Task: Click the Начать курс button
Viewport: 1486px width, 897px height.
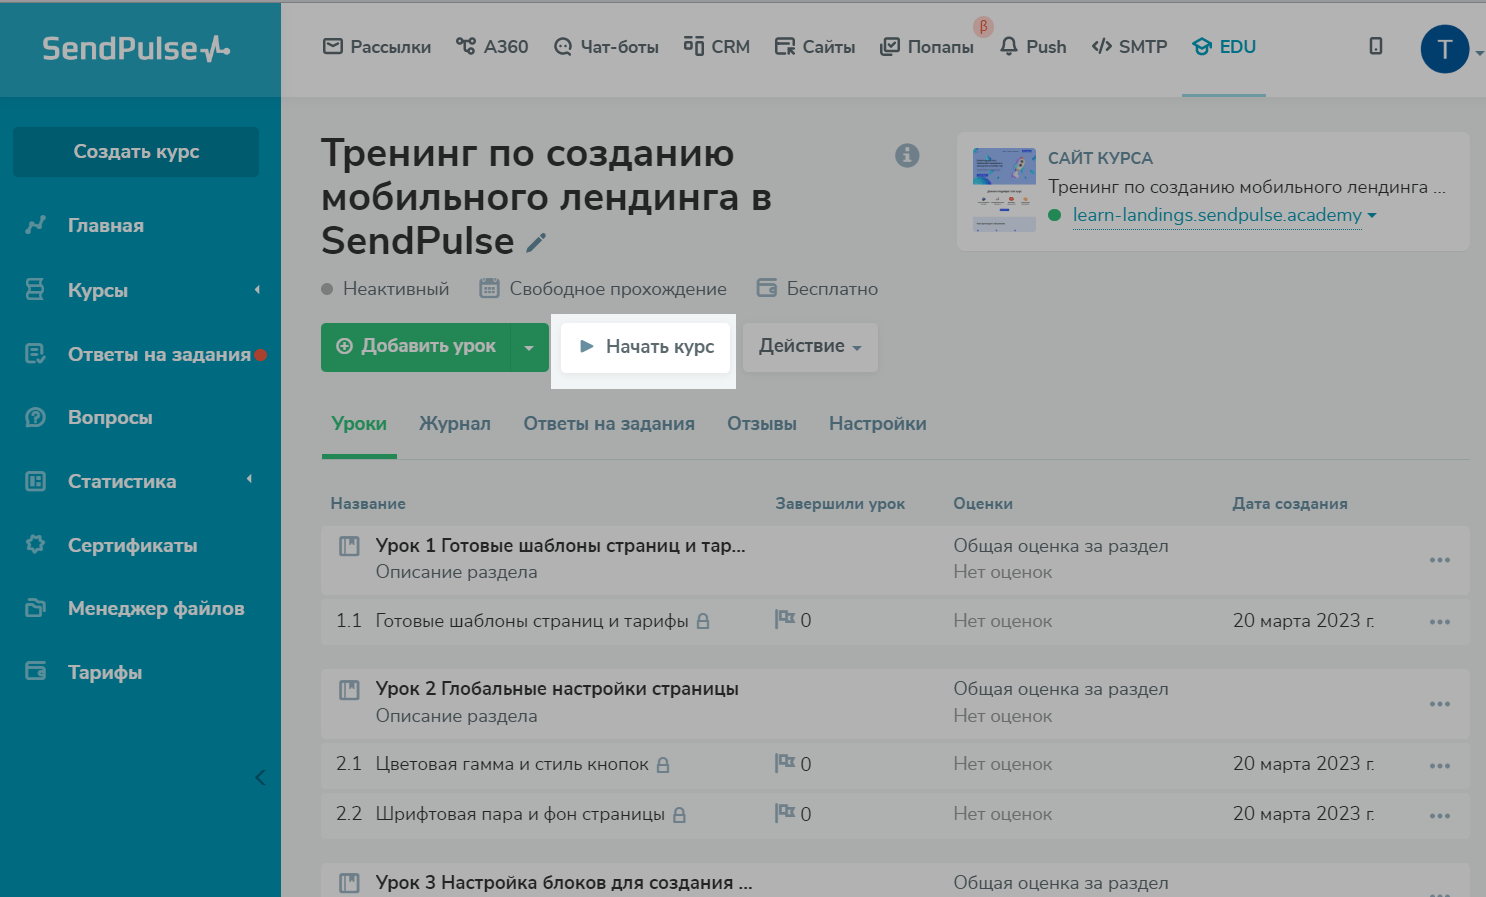Action: pos(646,346)
